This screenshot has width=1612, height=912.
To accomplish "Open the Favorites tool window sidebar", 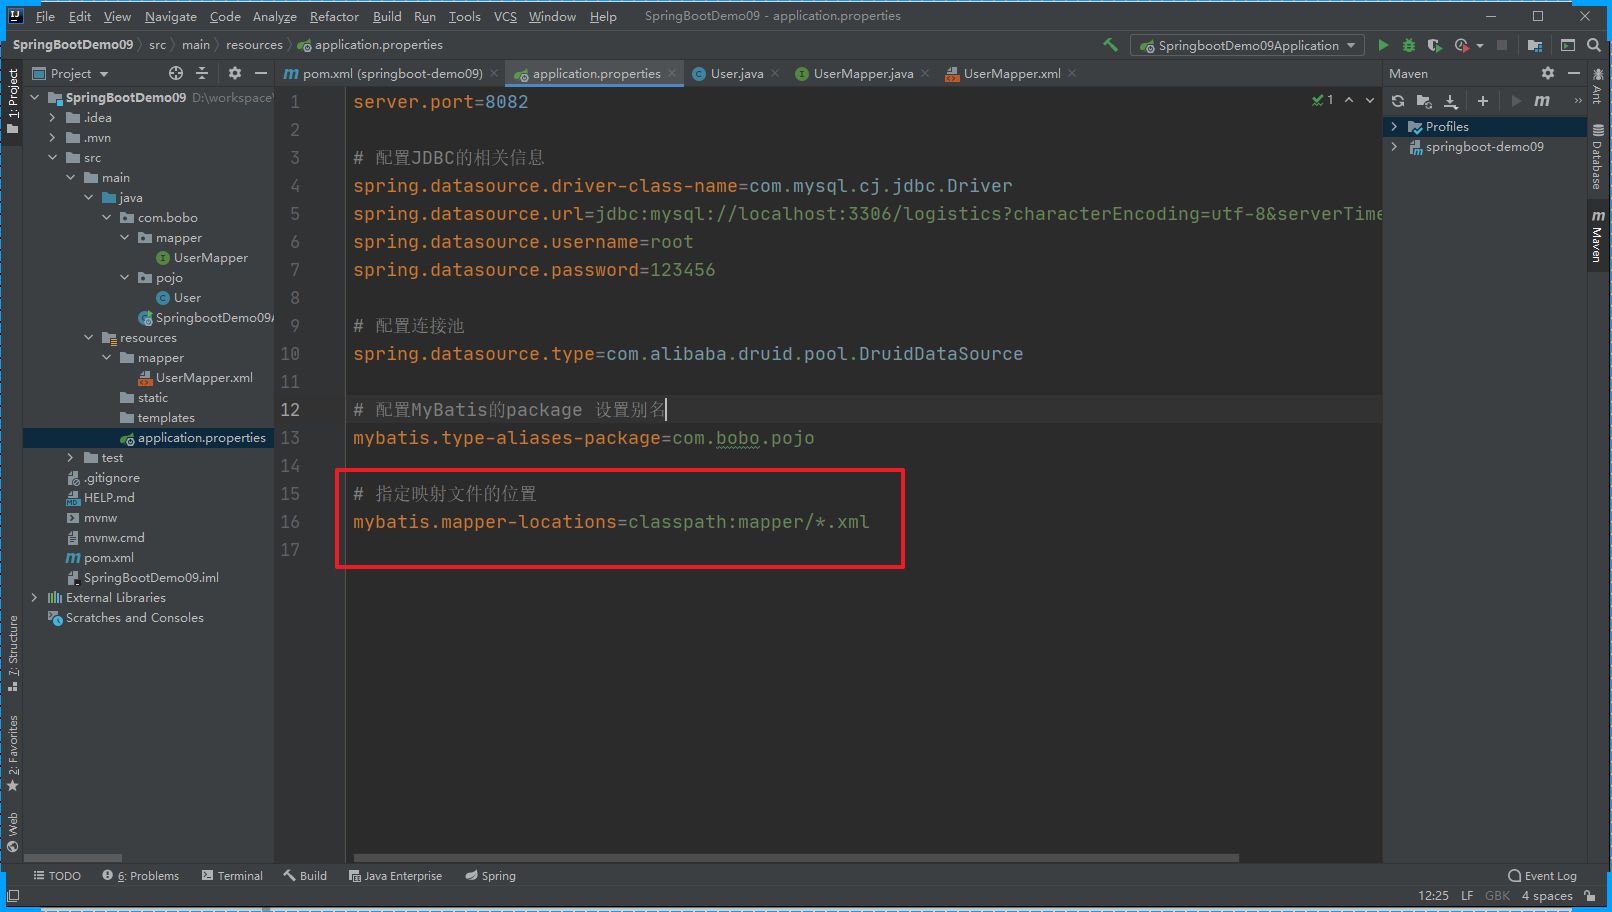I will (13, 753).
